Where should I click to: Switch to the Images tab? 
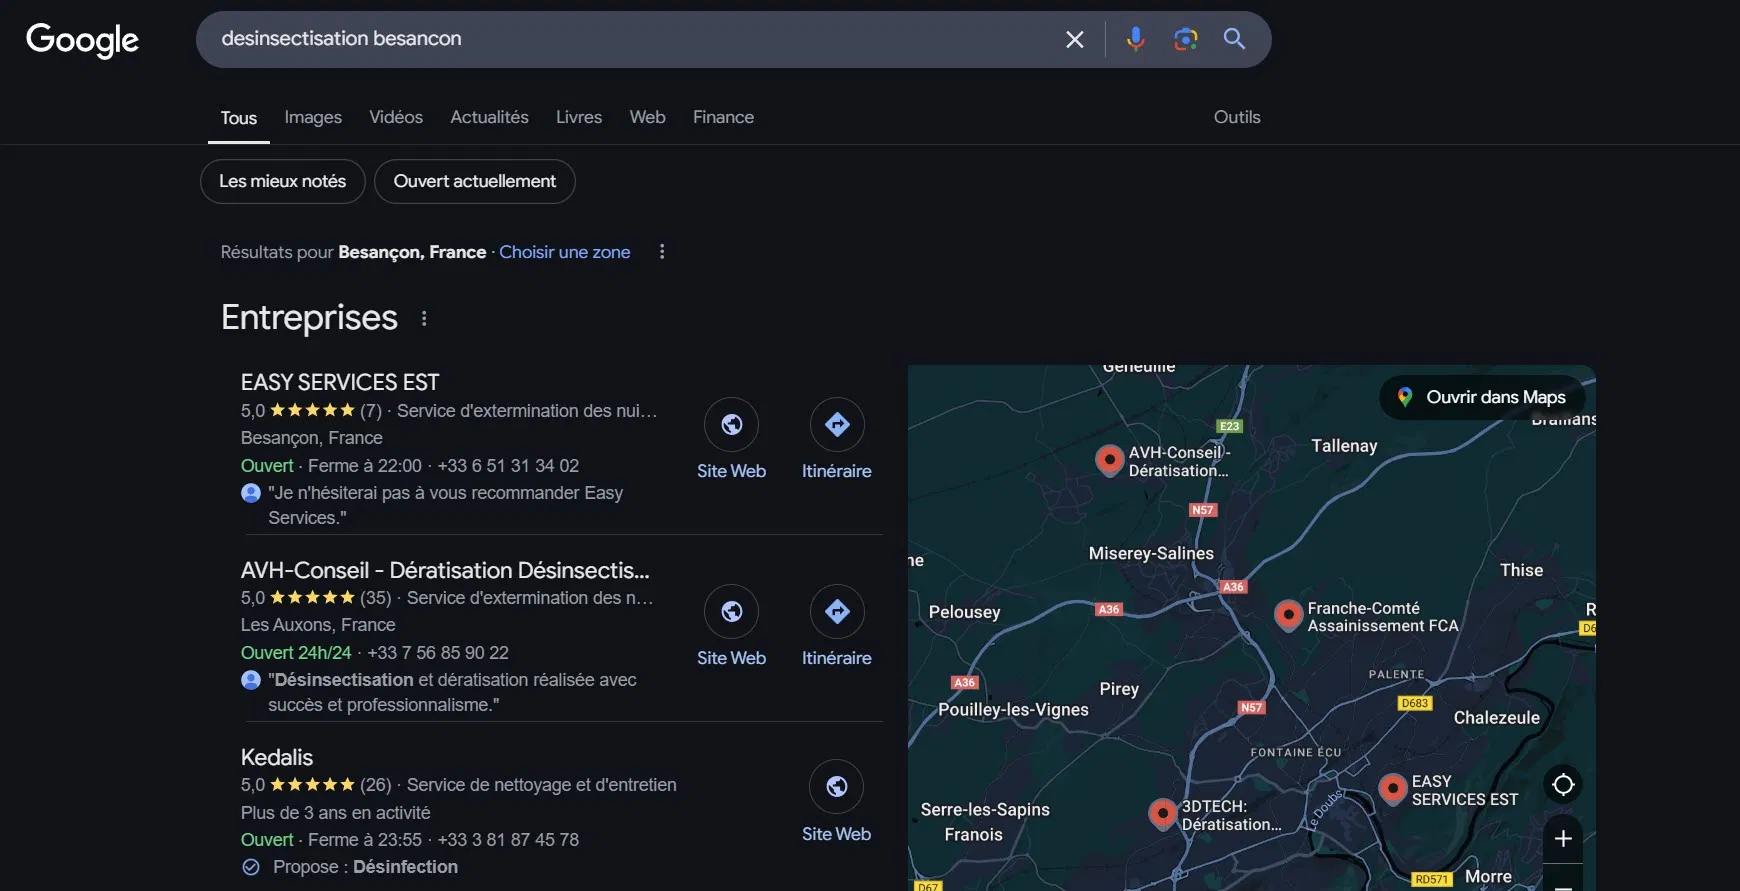[x=313, y=117]
